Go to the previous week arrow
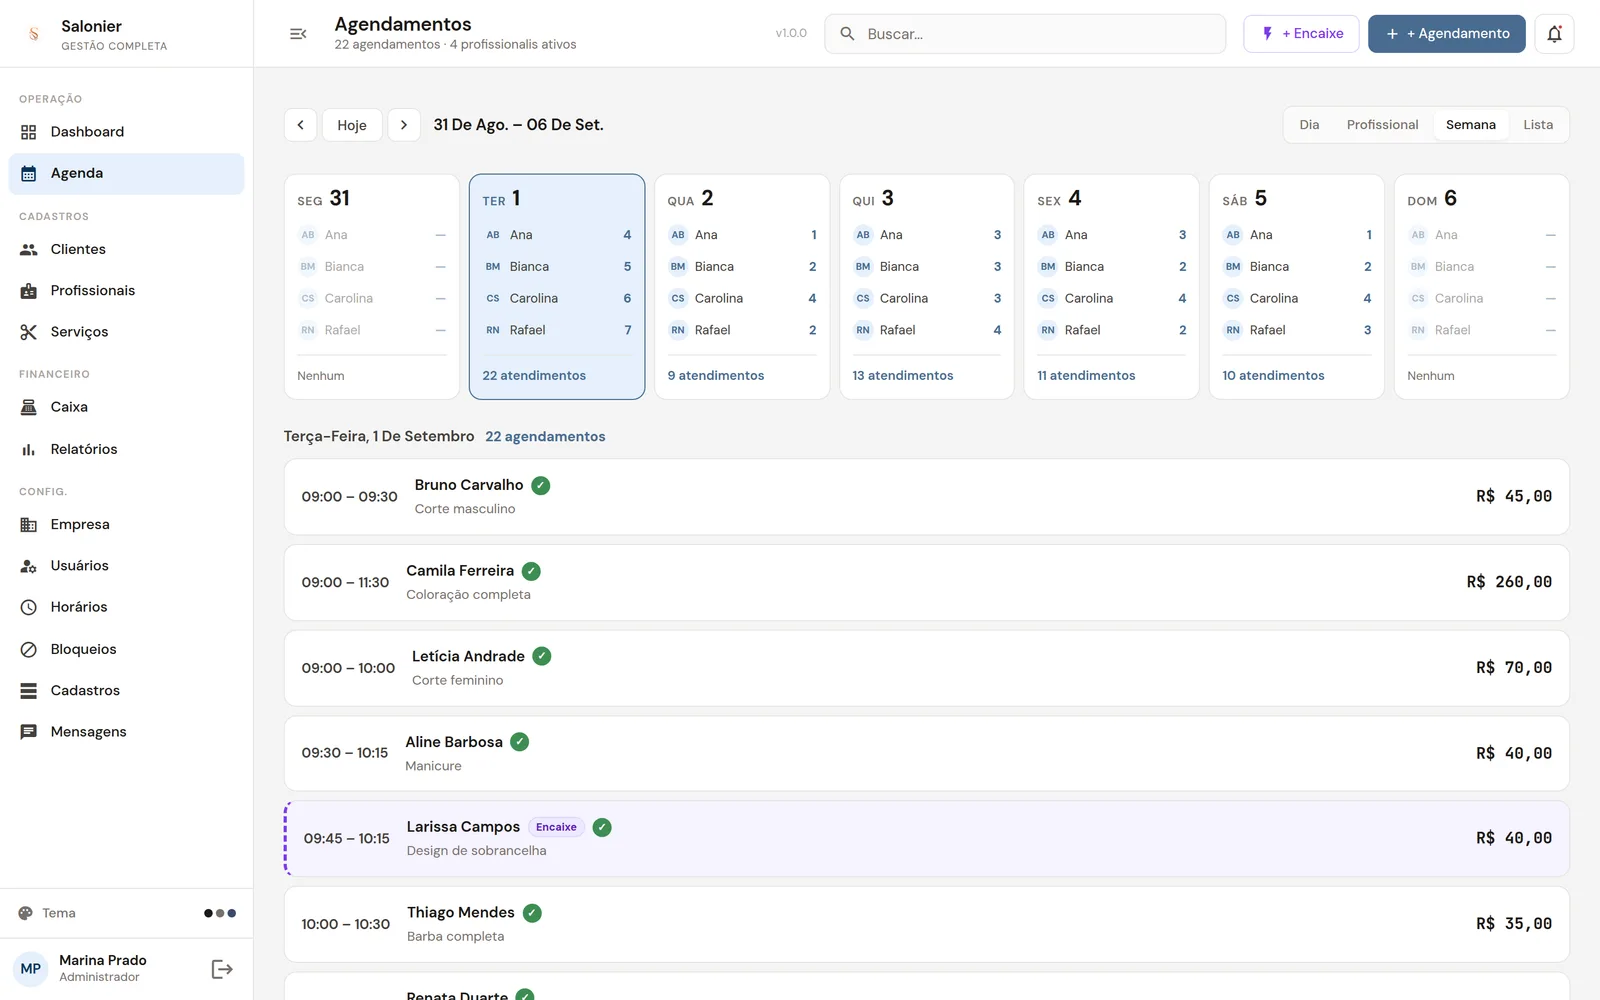Screen dimensions: 1600x1000 [300, 125]
